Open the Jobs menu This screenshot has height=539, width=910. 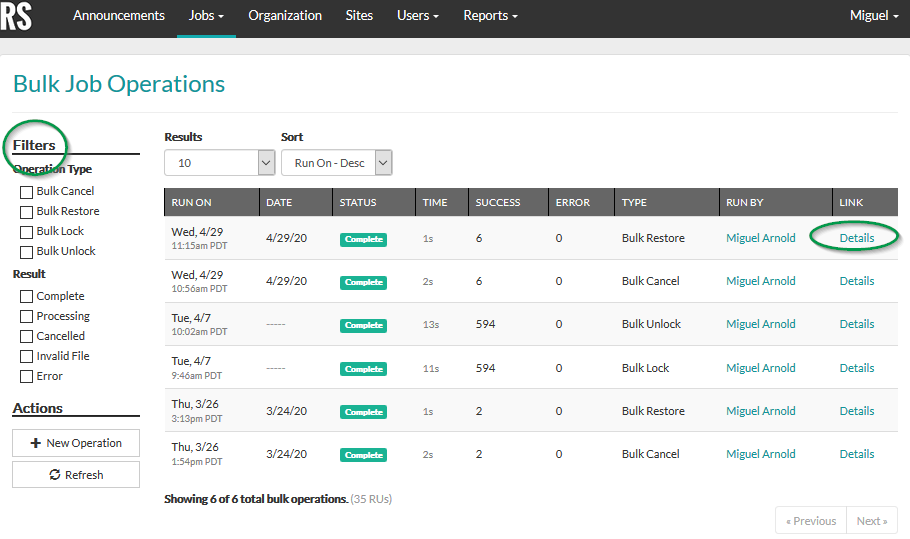(206, 16)
